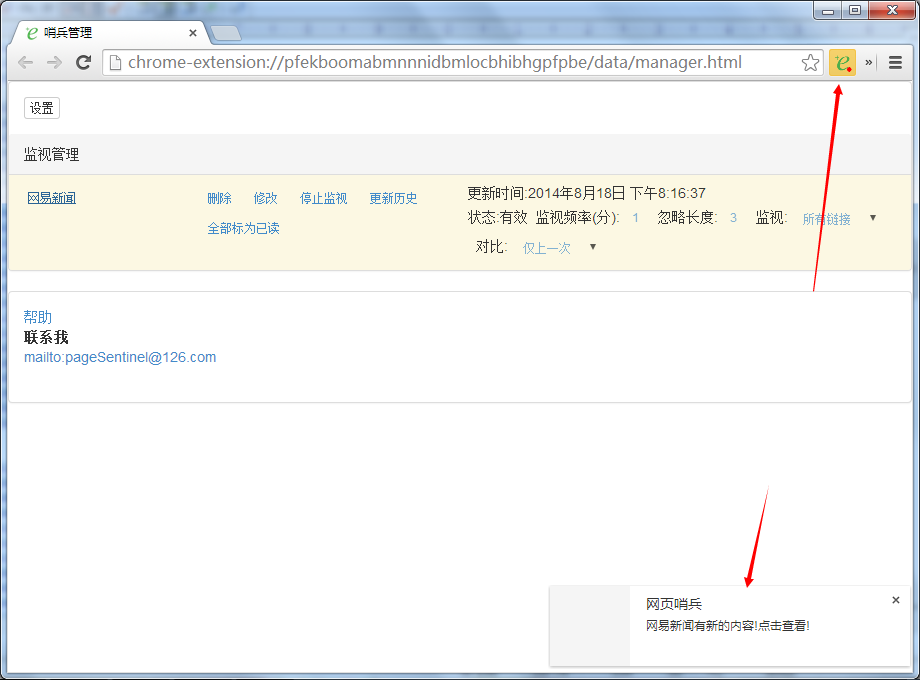View 更新历史 for 网易新闻

click(393, 199)
